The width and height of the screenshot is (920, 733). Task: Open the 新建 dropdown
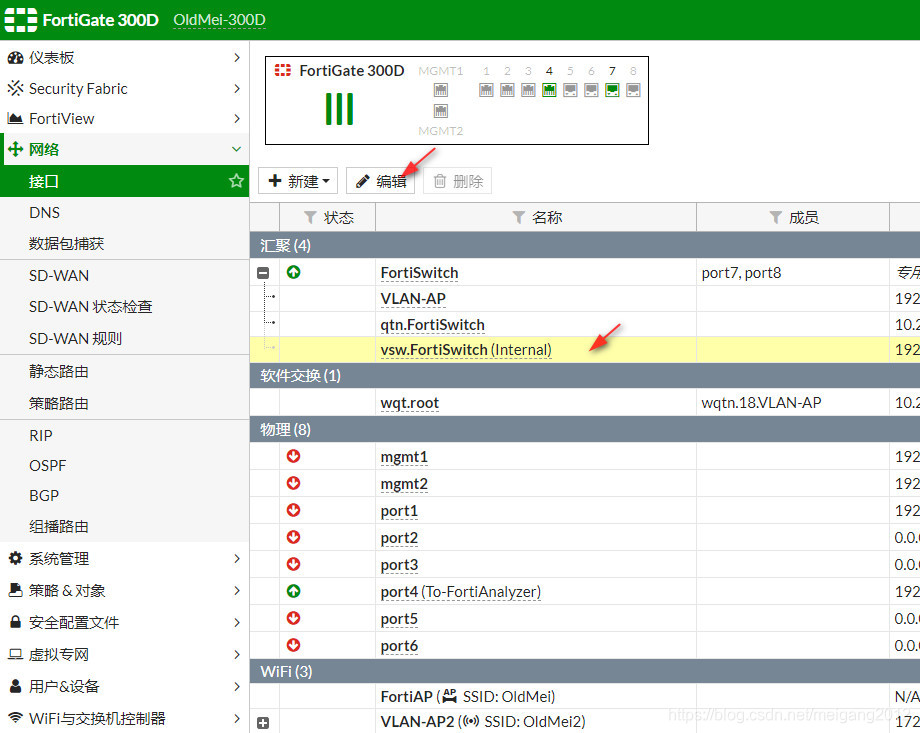298,181
